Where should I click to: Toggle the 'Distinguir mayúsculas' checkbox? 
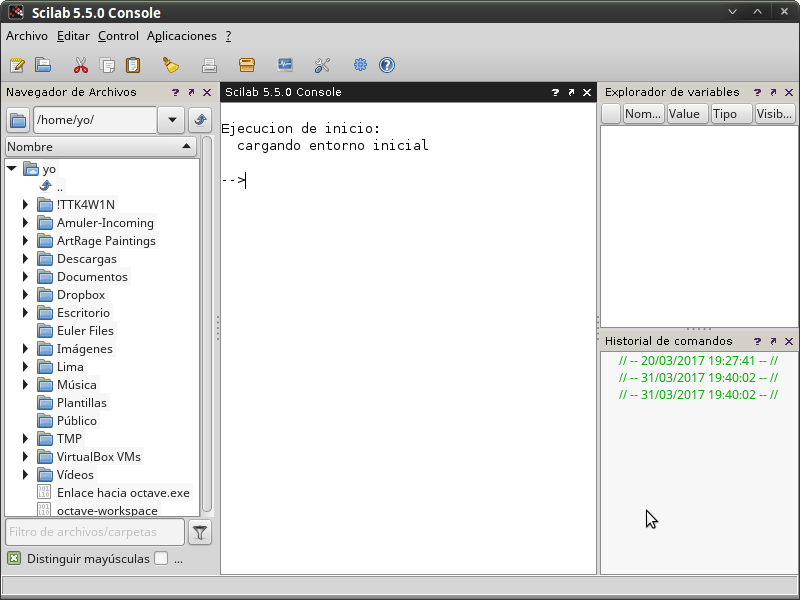point(14,559)
